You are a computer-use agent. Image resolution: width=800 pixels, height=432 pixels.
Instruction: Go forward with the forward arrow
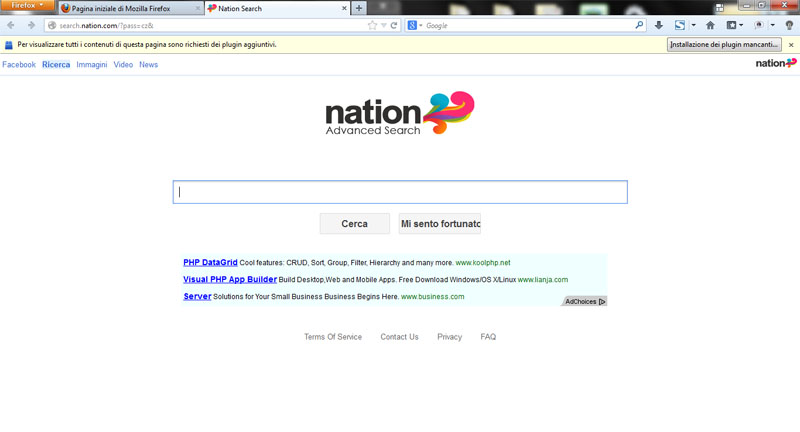click(31, 25)
